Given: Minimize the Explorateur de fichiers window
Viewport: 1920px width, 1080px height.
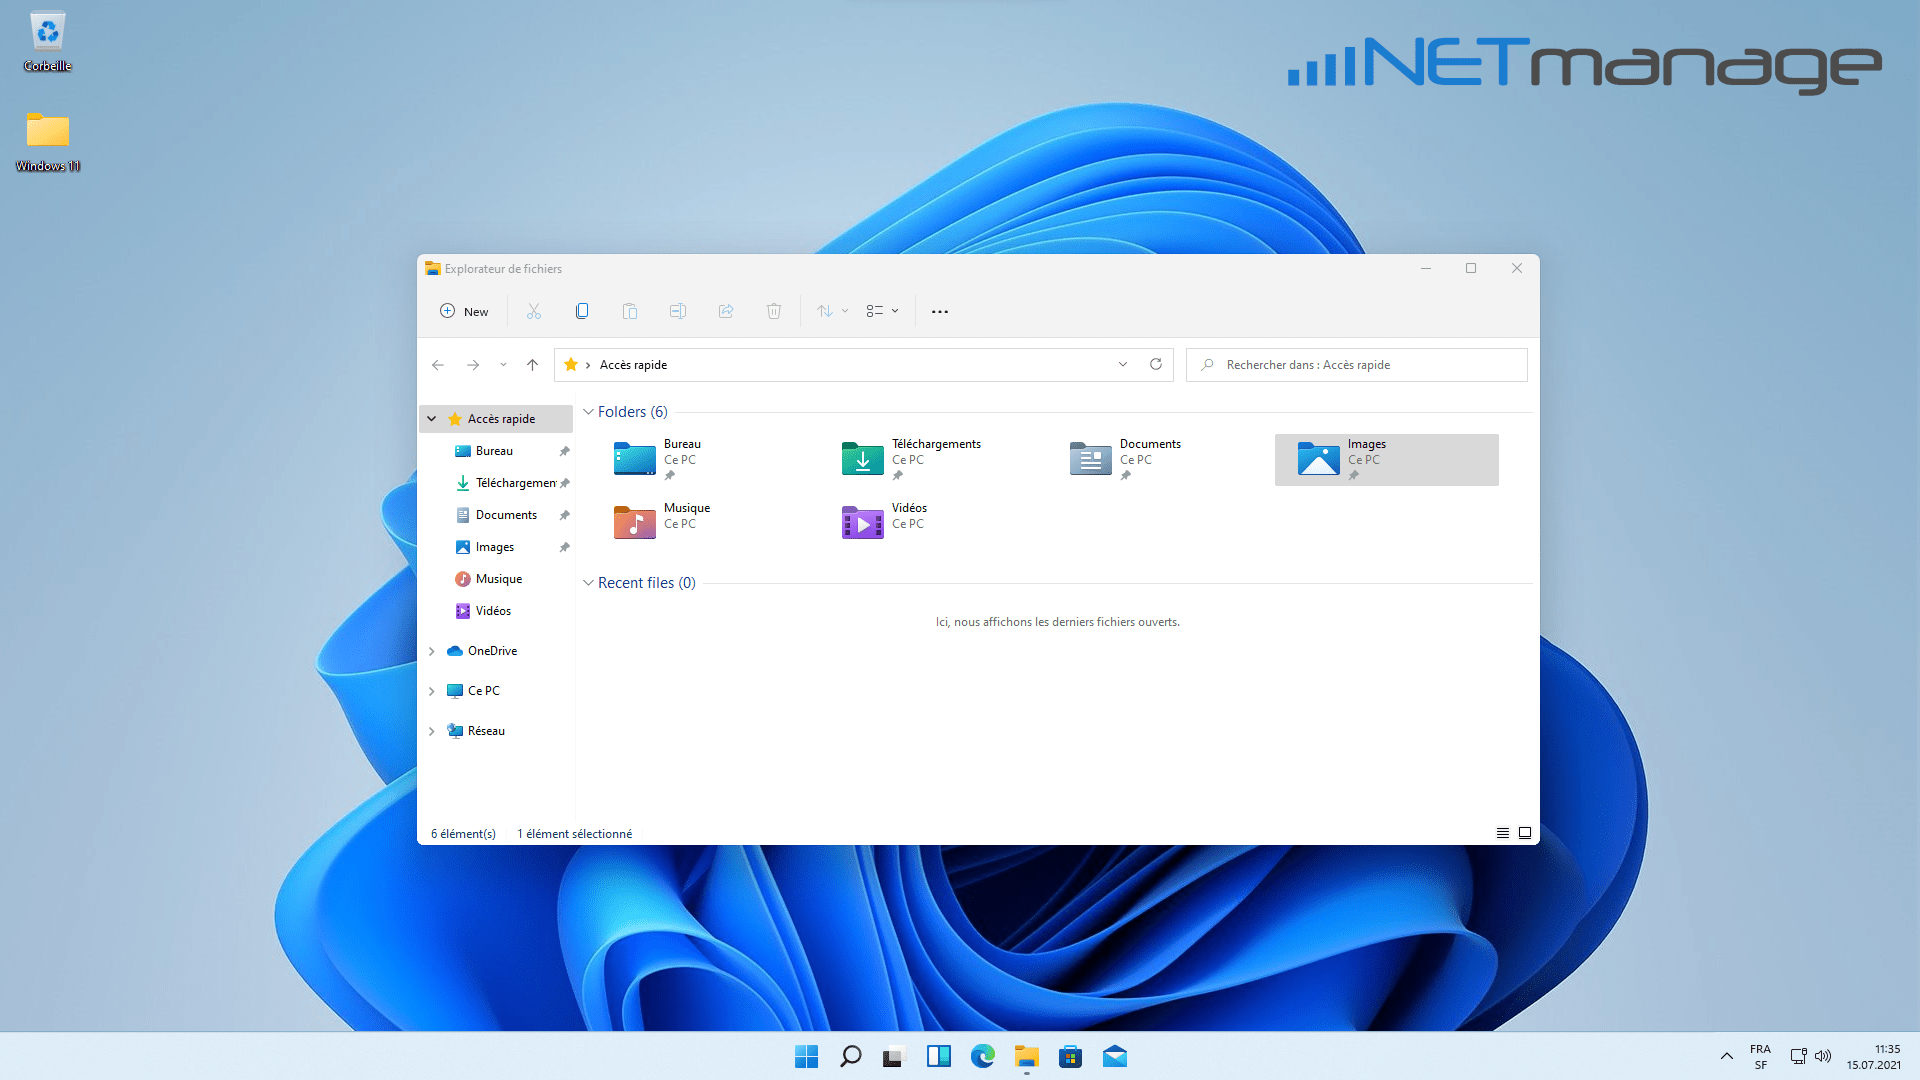Looking at the screenshot, I should click(x=1426, y=268).
